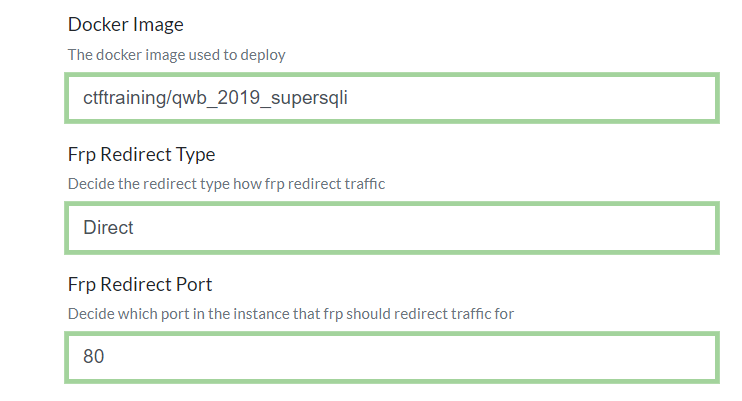Click the "80" port value

point(94,357)
